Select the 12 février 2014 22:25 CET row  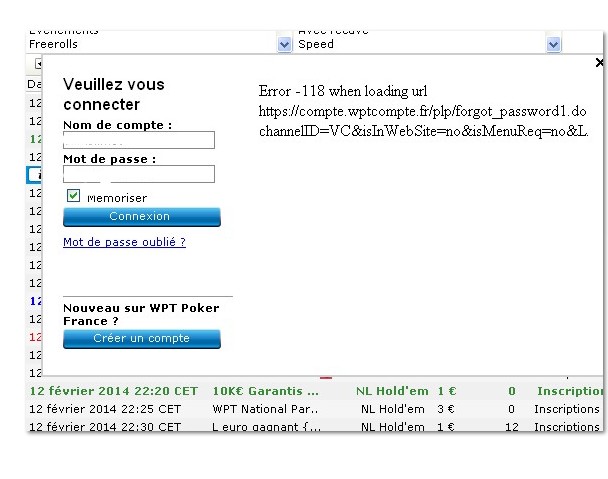(x=315, y=409)
